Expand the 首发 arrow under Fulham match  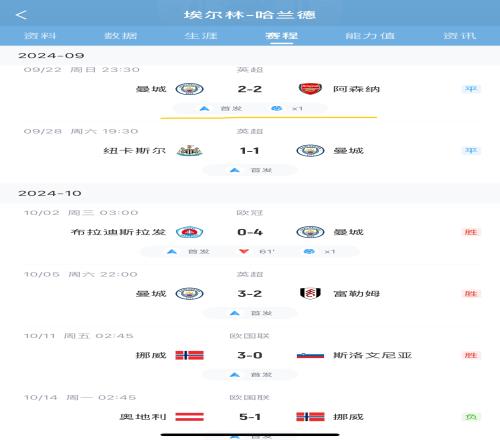(x=235, y=313)
